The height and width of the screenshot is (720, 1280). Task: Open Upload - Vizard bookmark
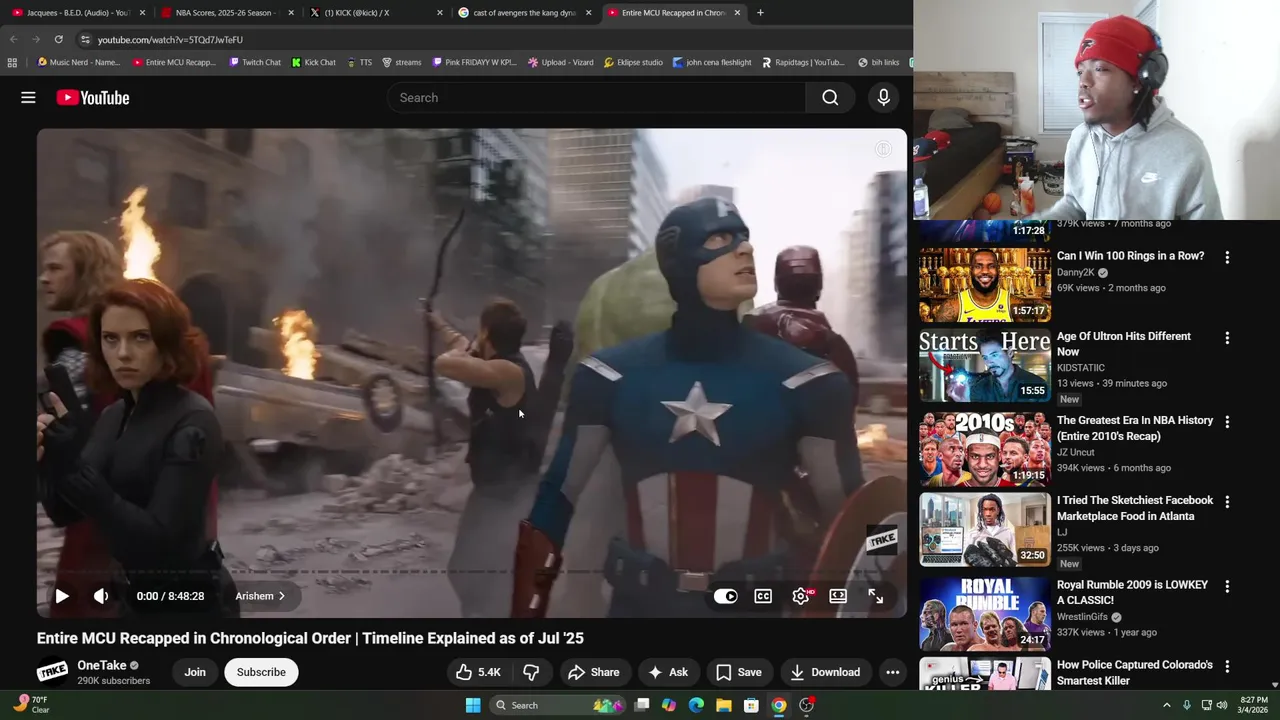560,62
